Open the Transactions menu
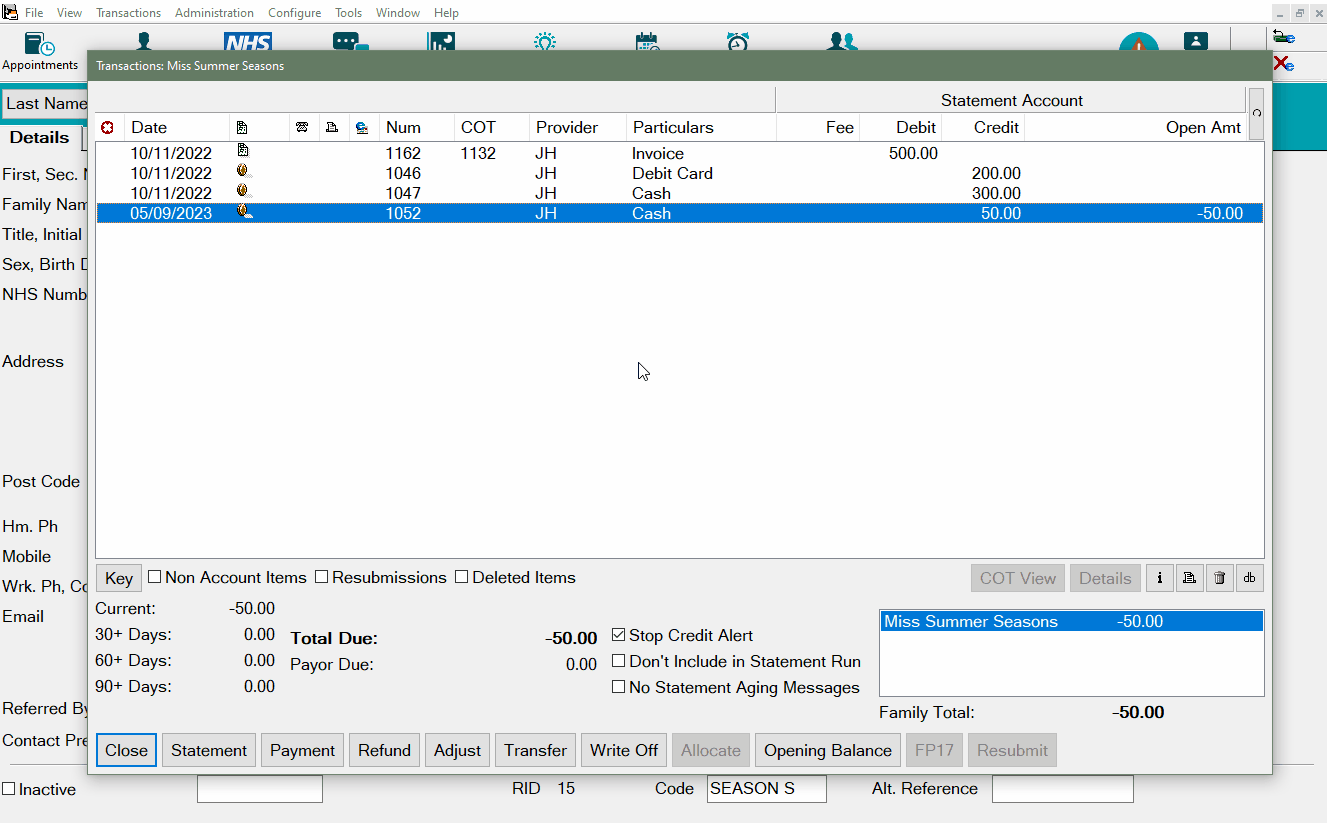The width and height of the screenshot is (1327, 823). [x=128, y=13]
